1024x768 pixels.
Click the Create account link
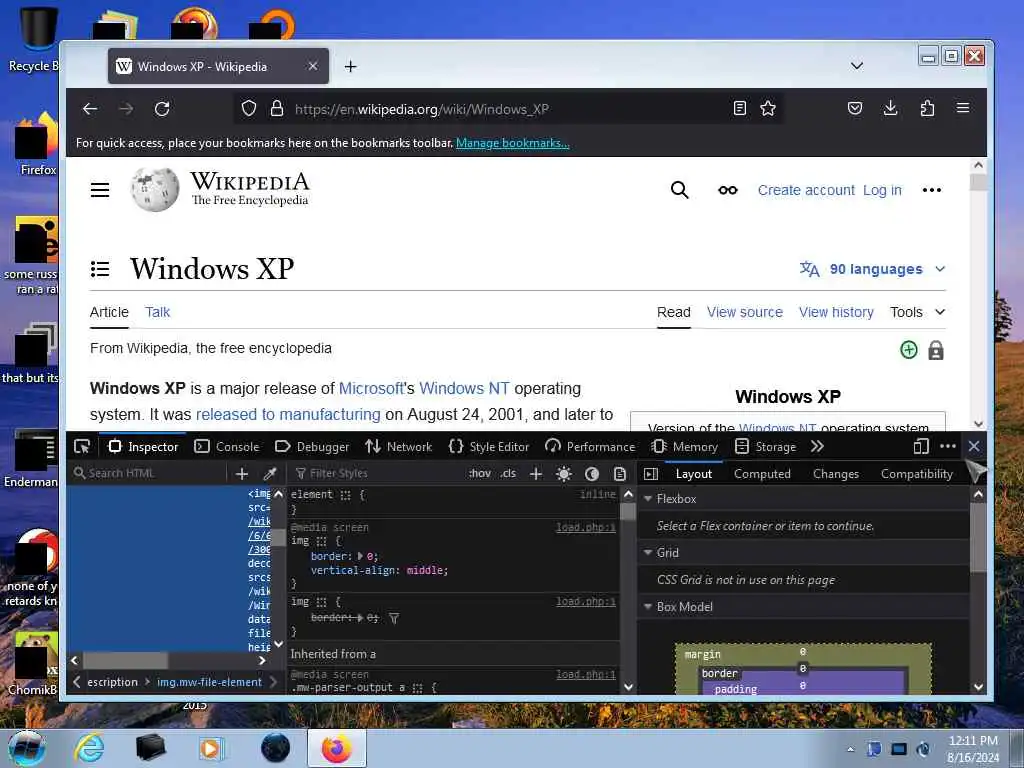pyautogui.click(x=806, y=190)
